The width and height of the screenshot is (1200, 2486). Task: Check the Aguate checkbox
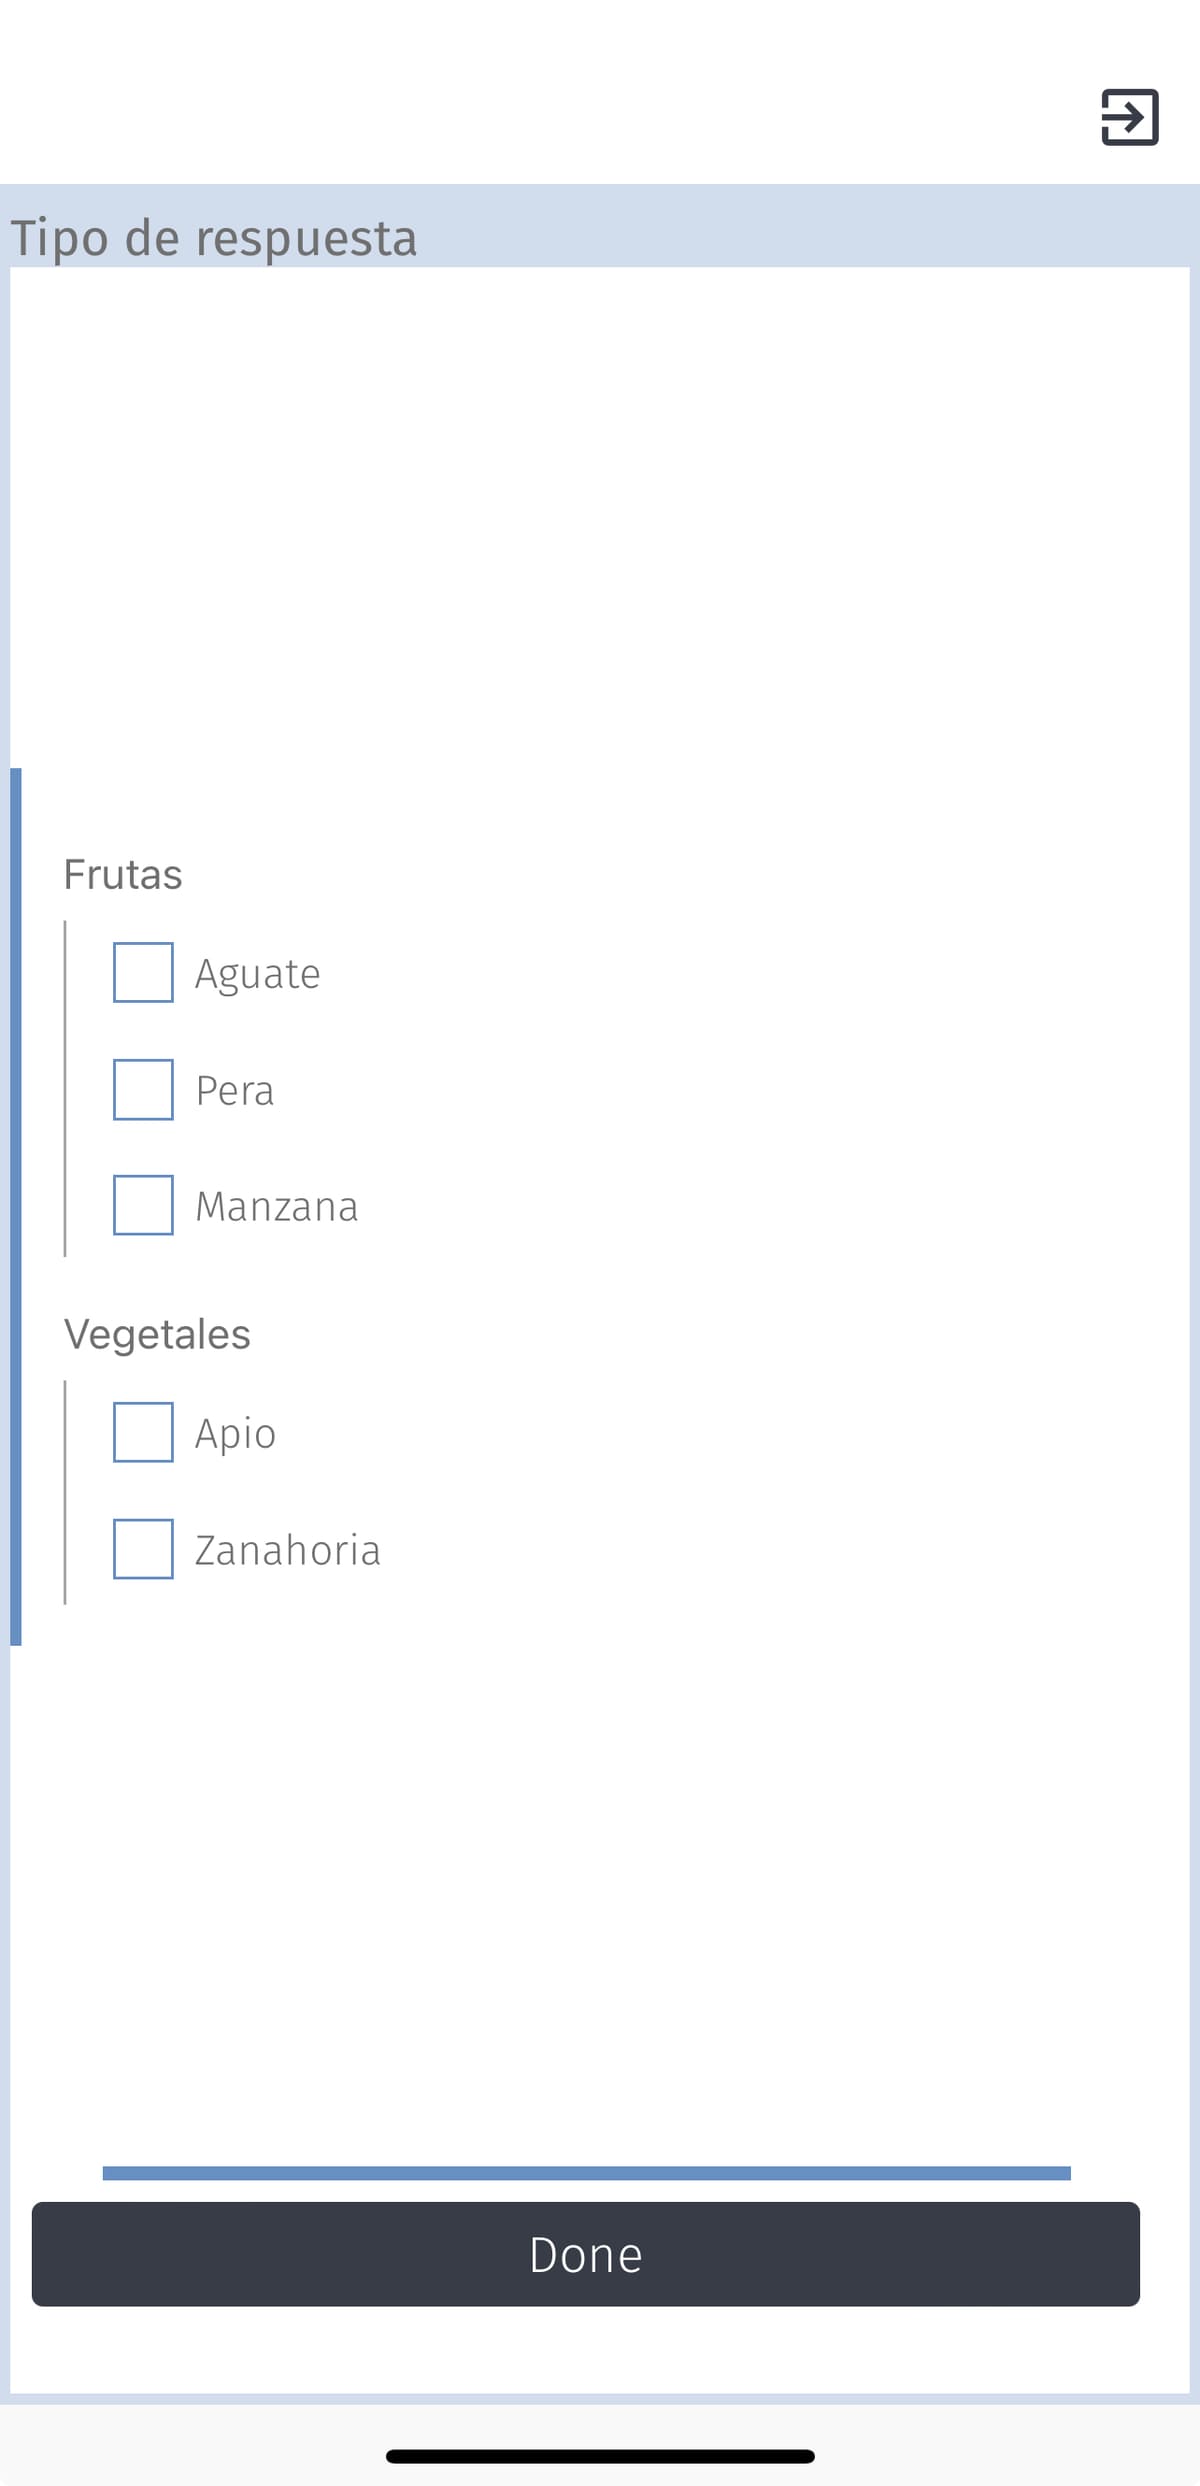point(143,971)
